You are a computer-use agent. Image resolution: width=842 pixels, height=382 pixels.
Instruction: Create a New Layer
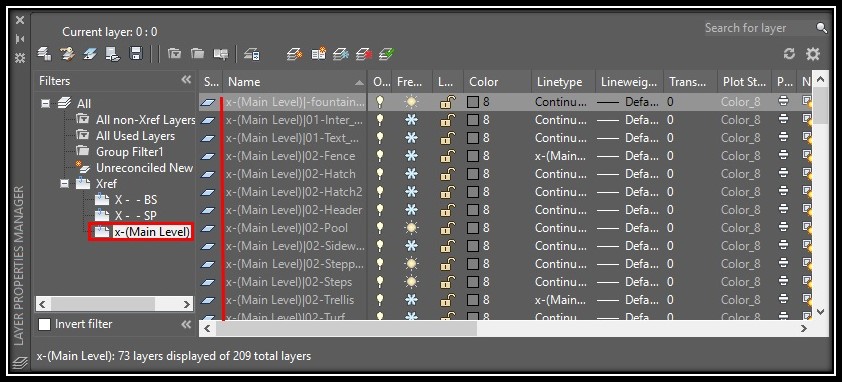pyautogui.click(x=294, y=54)
